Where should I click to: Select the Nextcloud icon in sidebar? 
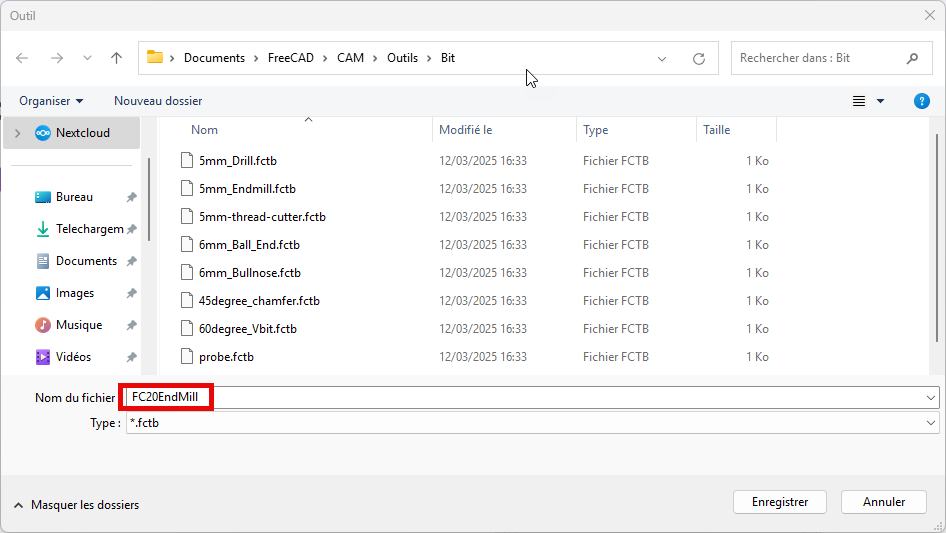point(43,133)
